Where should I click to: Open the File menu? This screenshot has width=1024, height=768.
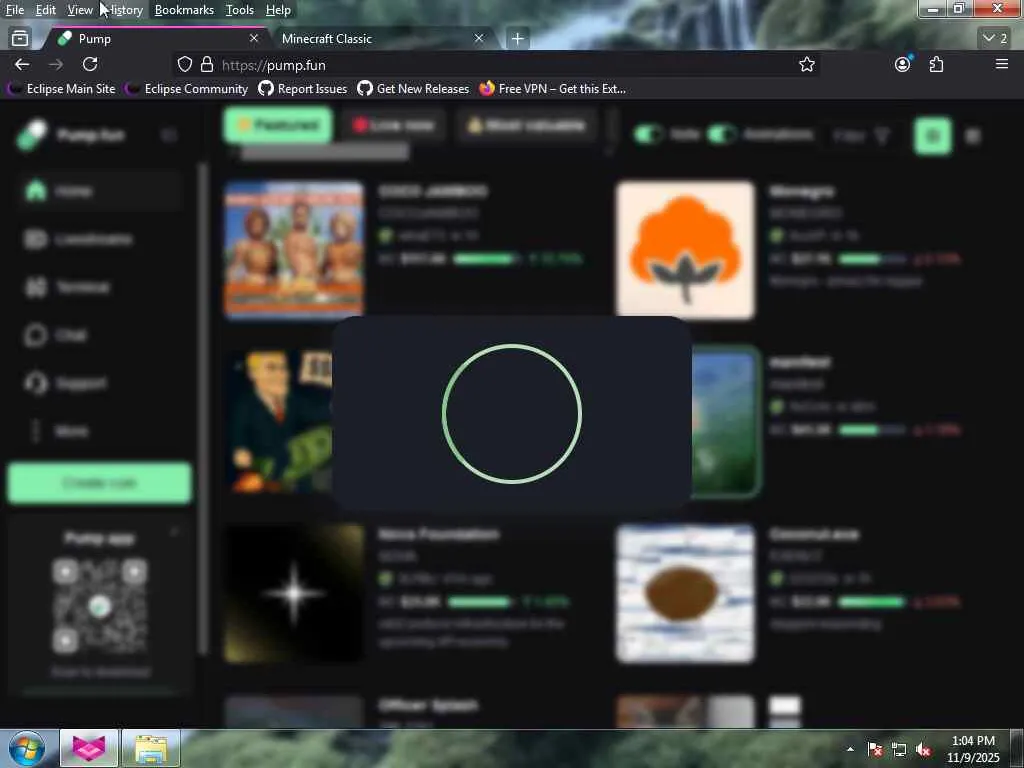pyautogui.click(x=14, y=10)
